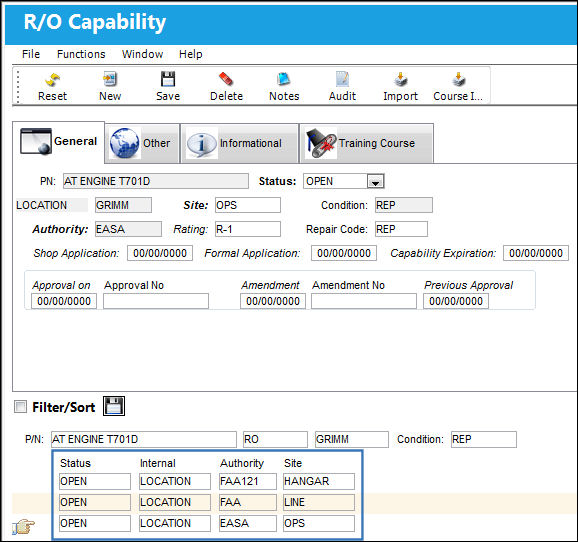Switch to the Other tab

click(142, 143)
